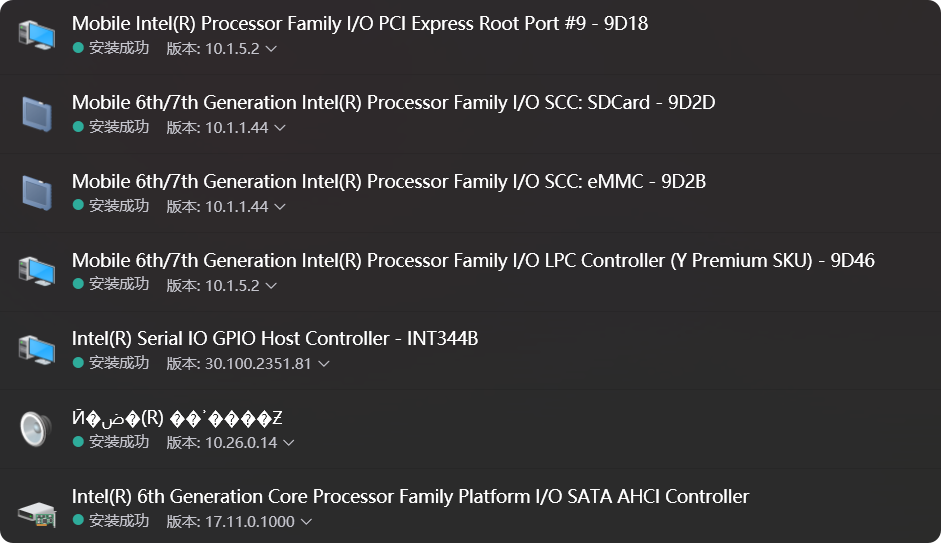Image resolution: width=941 pixels, height=543 pixels.
Task: Click the Serial IO GPIO Host Controller icon
Action: 37,349
